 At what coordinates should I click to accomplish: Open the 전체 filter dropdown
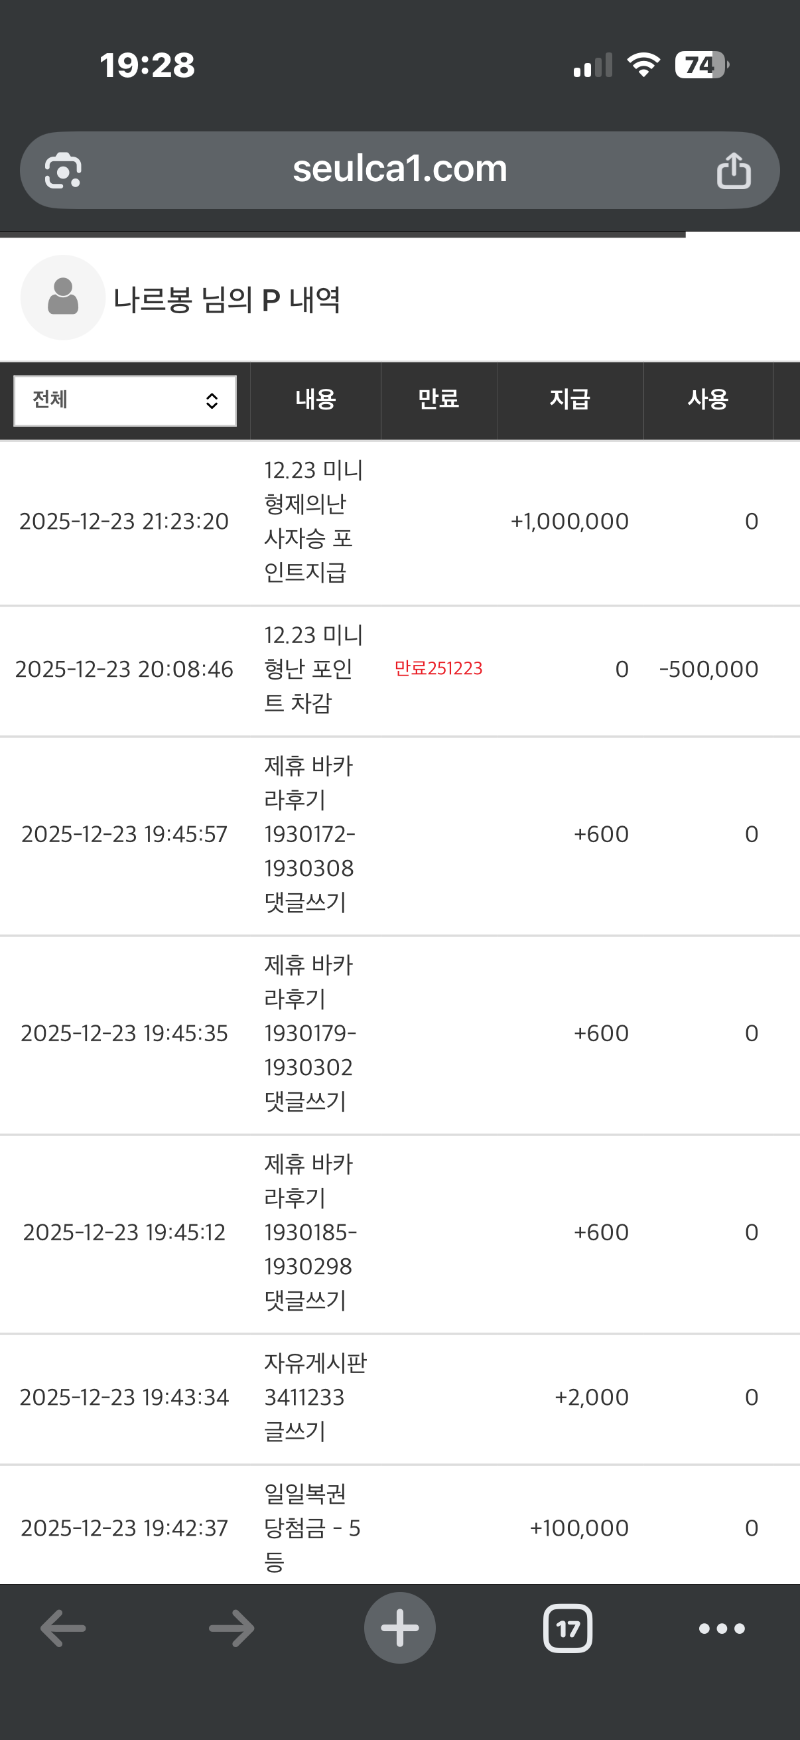point(125,401)
